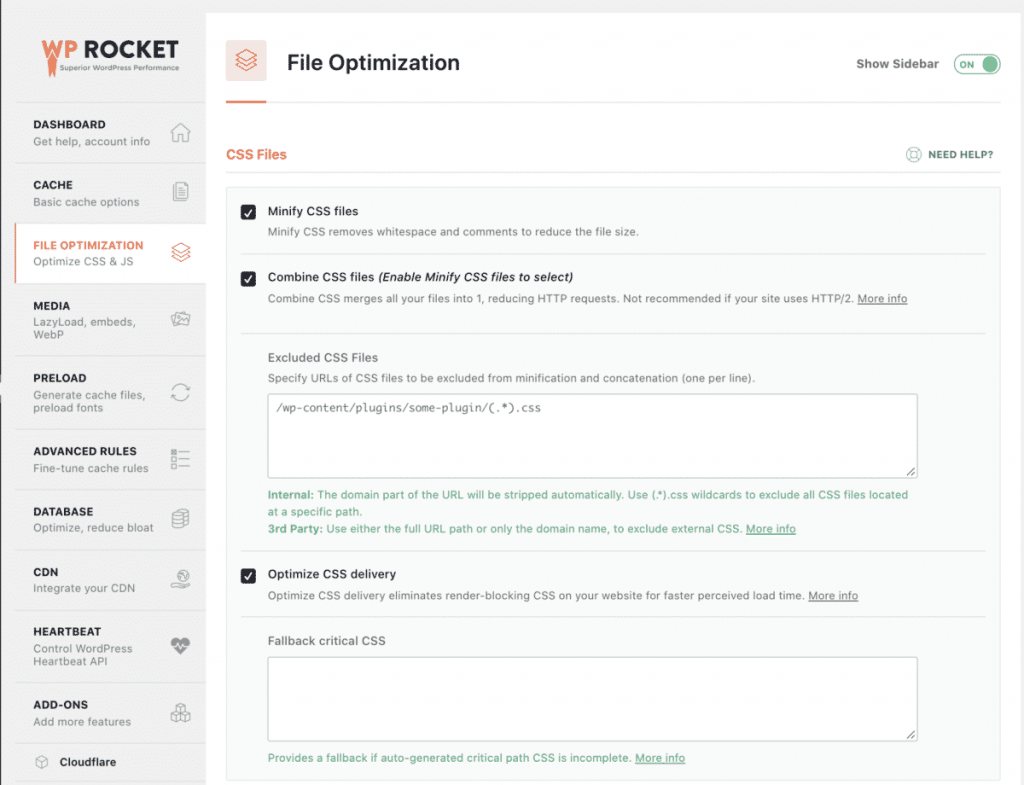Open More info for 3rd Party exclusions
The height and width of the screenshot is (785, 1024).
click(771, 528)
